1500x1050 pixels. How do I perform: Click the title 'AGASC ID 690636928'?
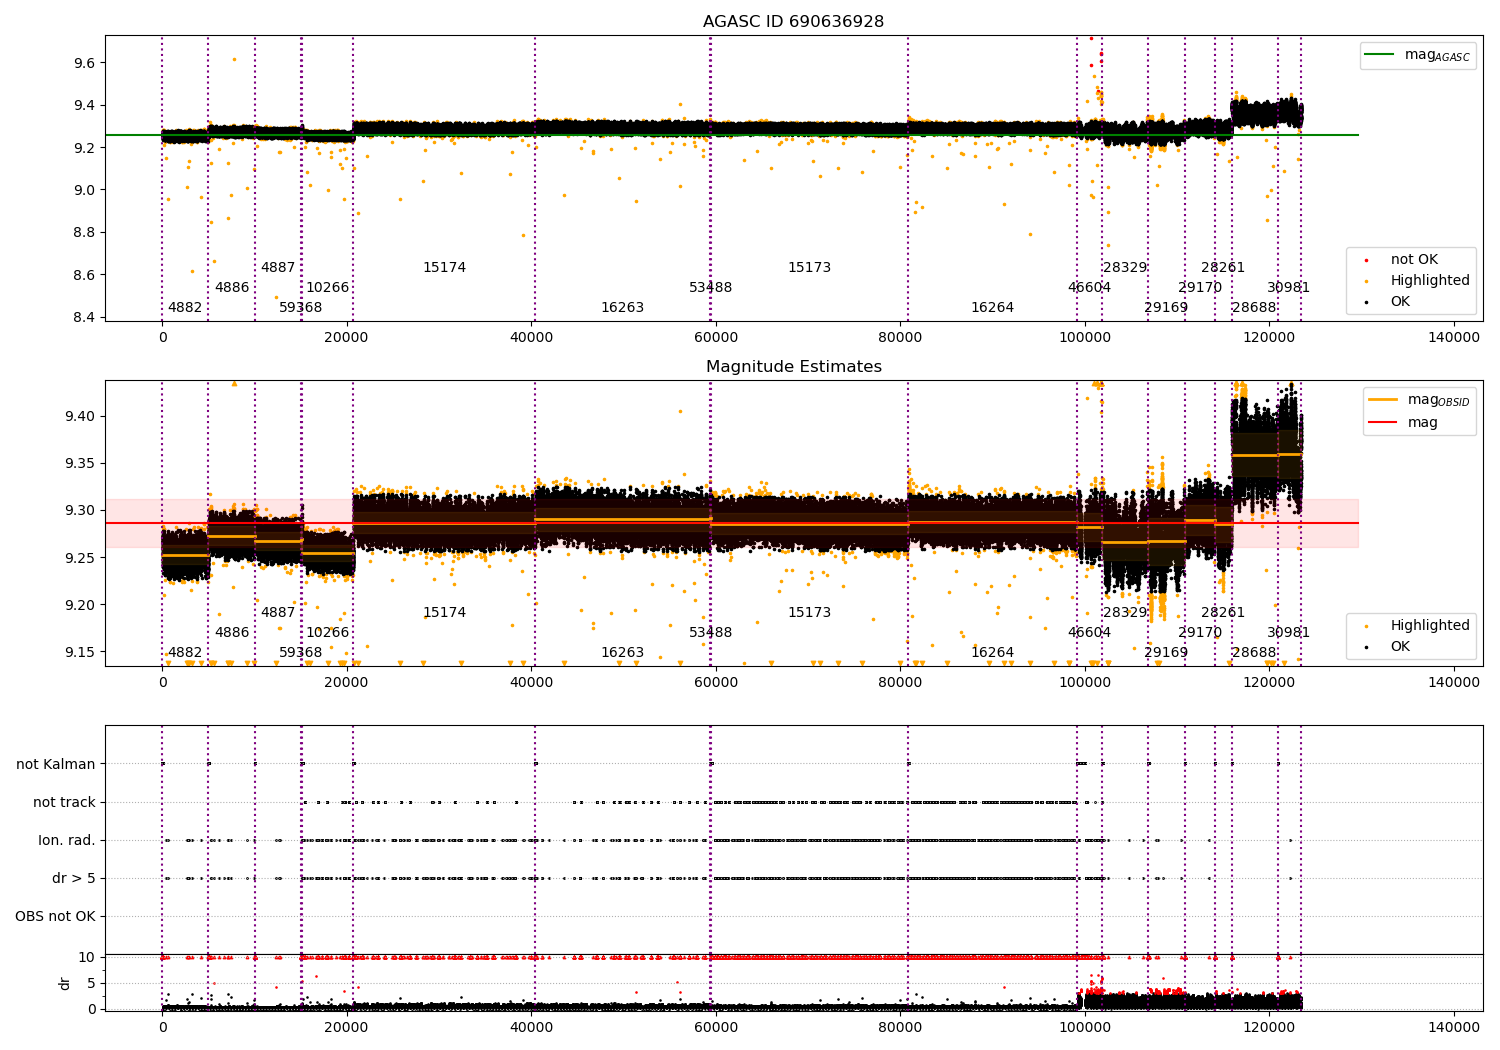pos(793,21)
